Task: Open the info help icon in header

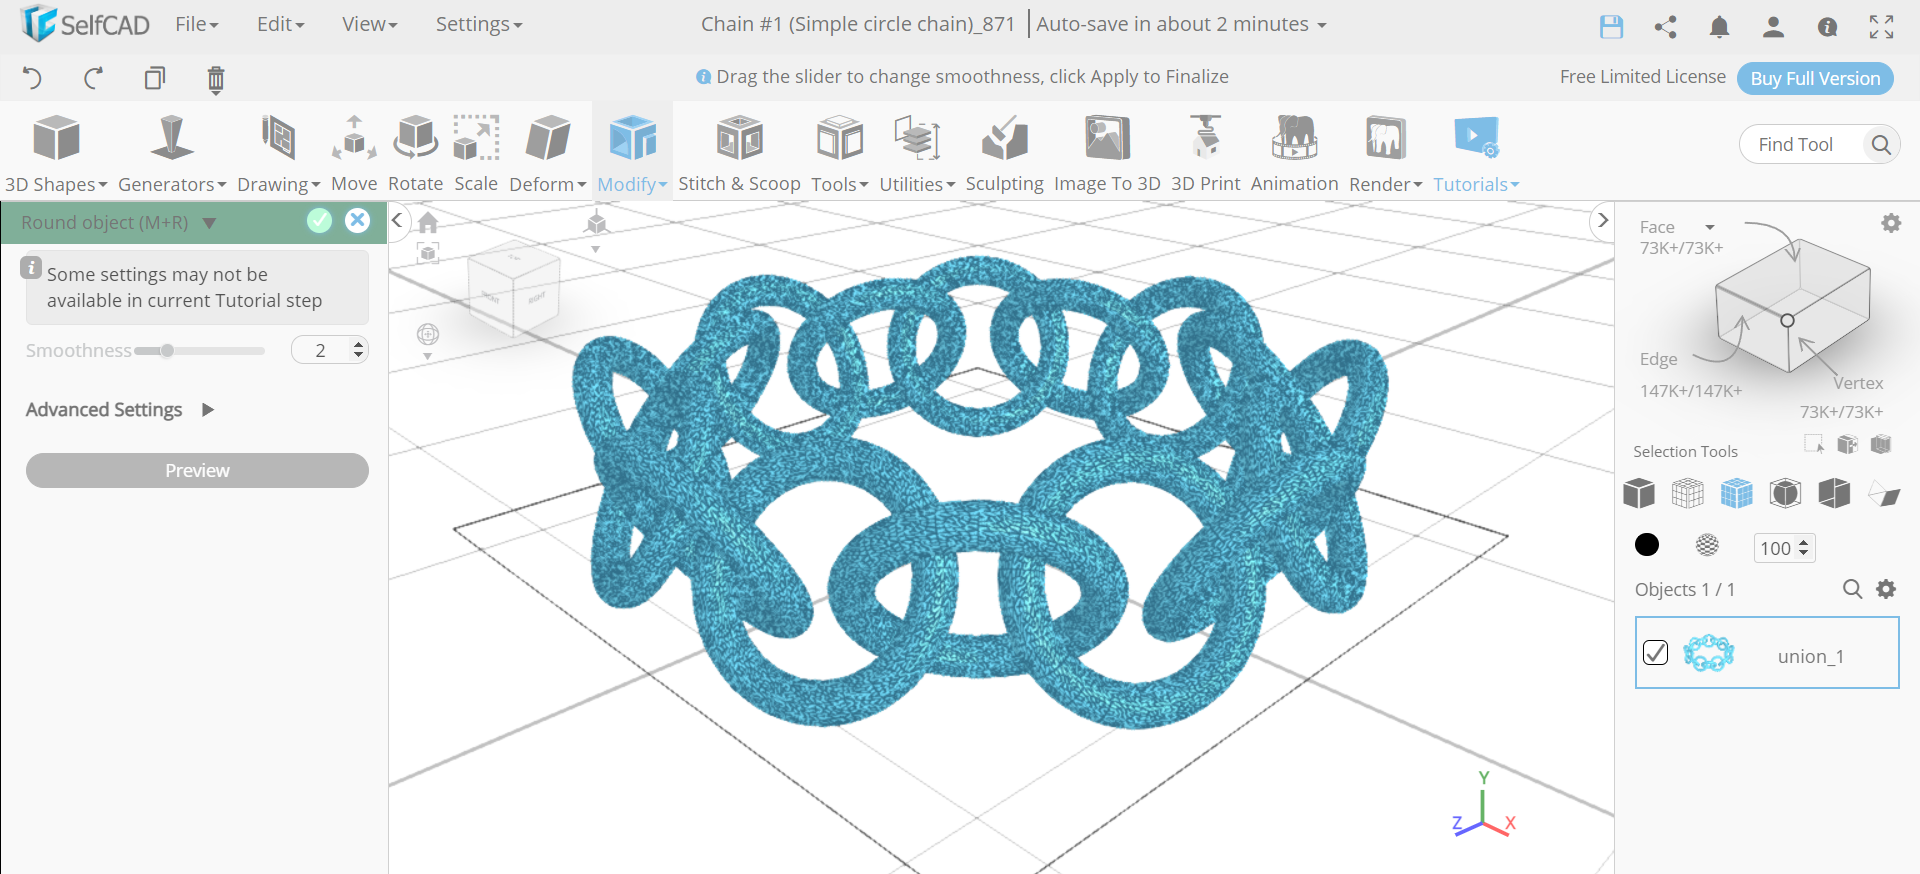Action: pyautogui.click(x=1827, y=27)
